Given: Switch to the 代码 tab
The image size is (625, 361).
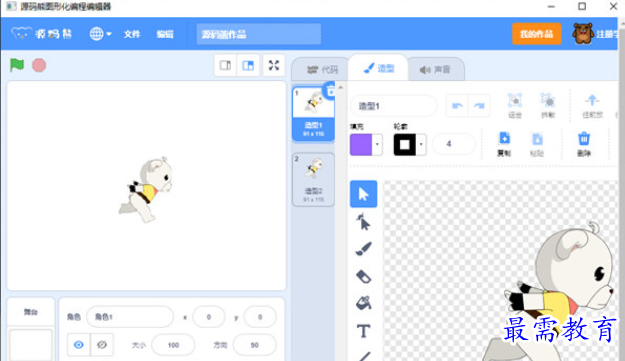Looking at the screenshot, I should point(322,70).
